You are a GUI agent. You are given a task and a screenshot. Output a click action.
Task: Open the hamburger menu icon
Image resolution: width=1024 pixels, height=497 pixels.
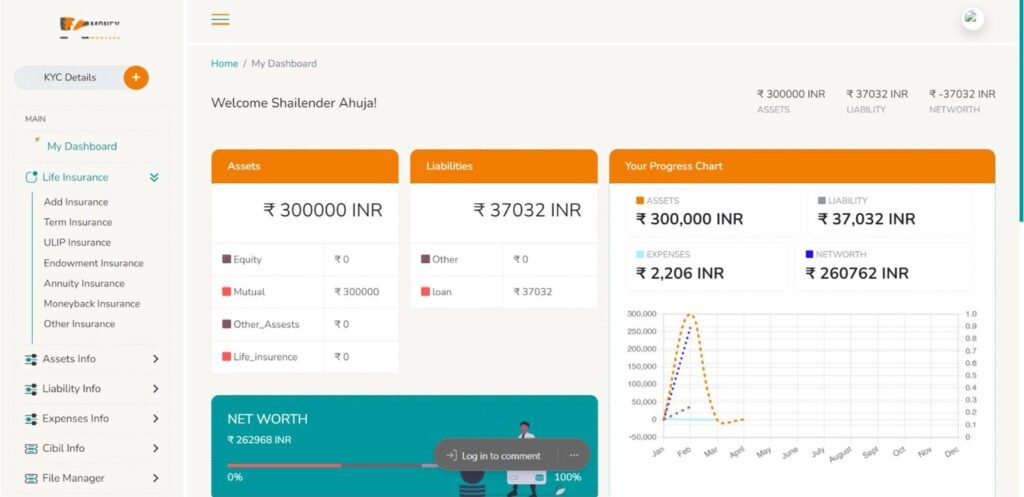220,20
